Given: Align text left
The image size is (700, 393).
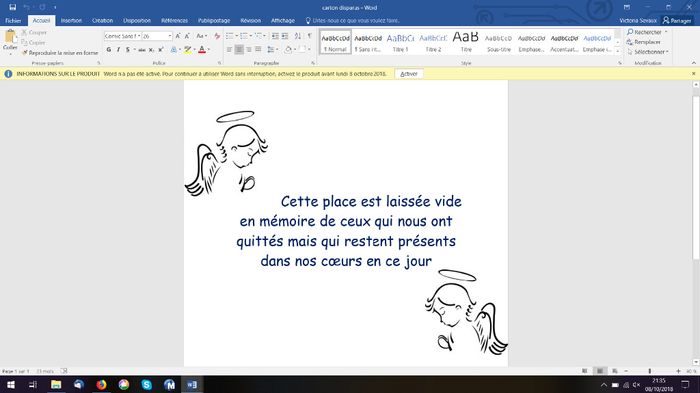Looking at the screenshot, I should (229, 50).
